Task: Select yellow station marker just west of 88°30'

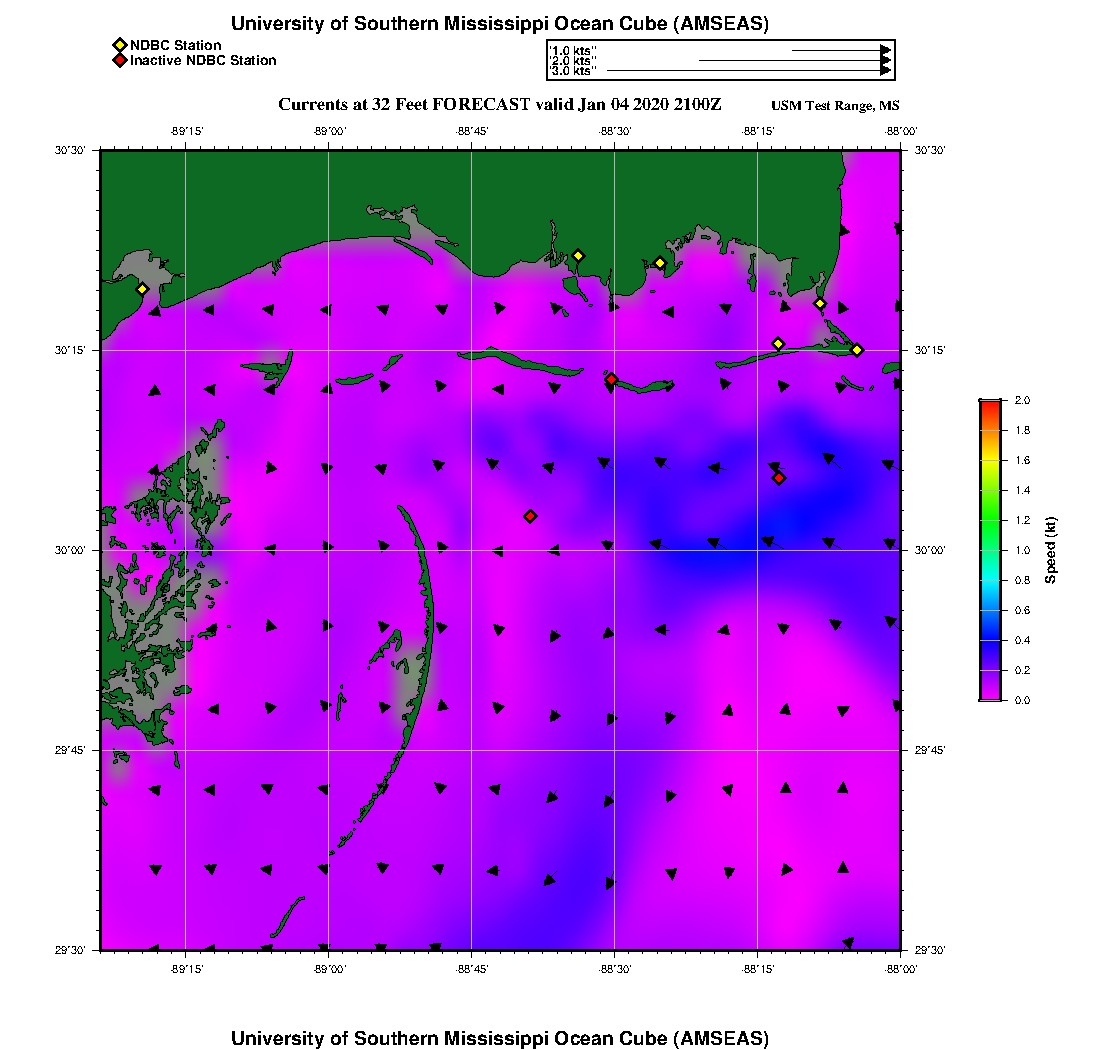Action: [577, 255]
